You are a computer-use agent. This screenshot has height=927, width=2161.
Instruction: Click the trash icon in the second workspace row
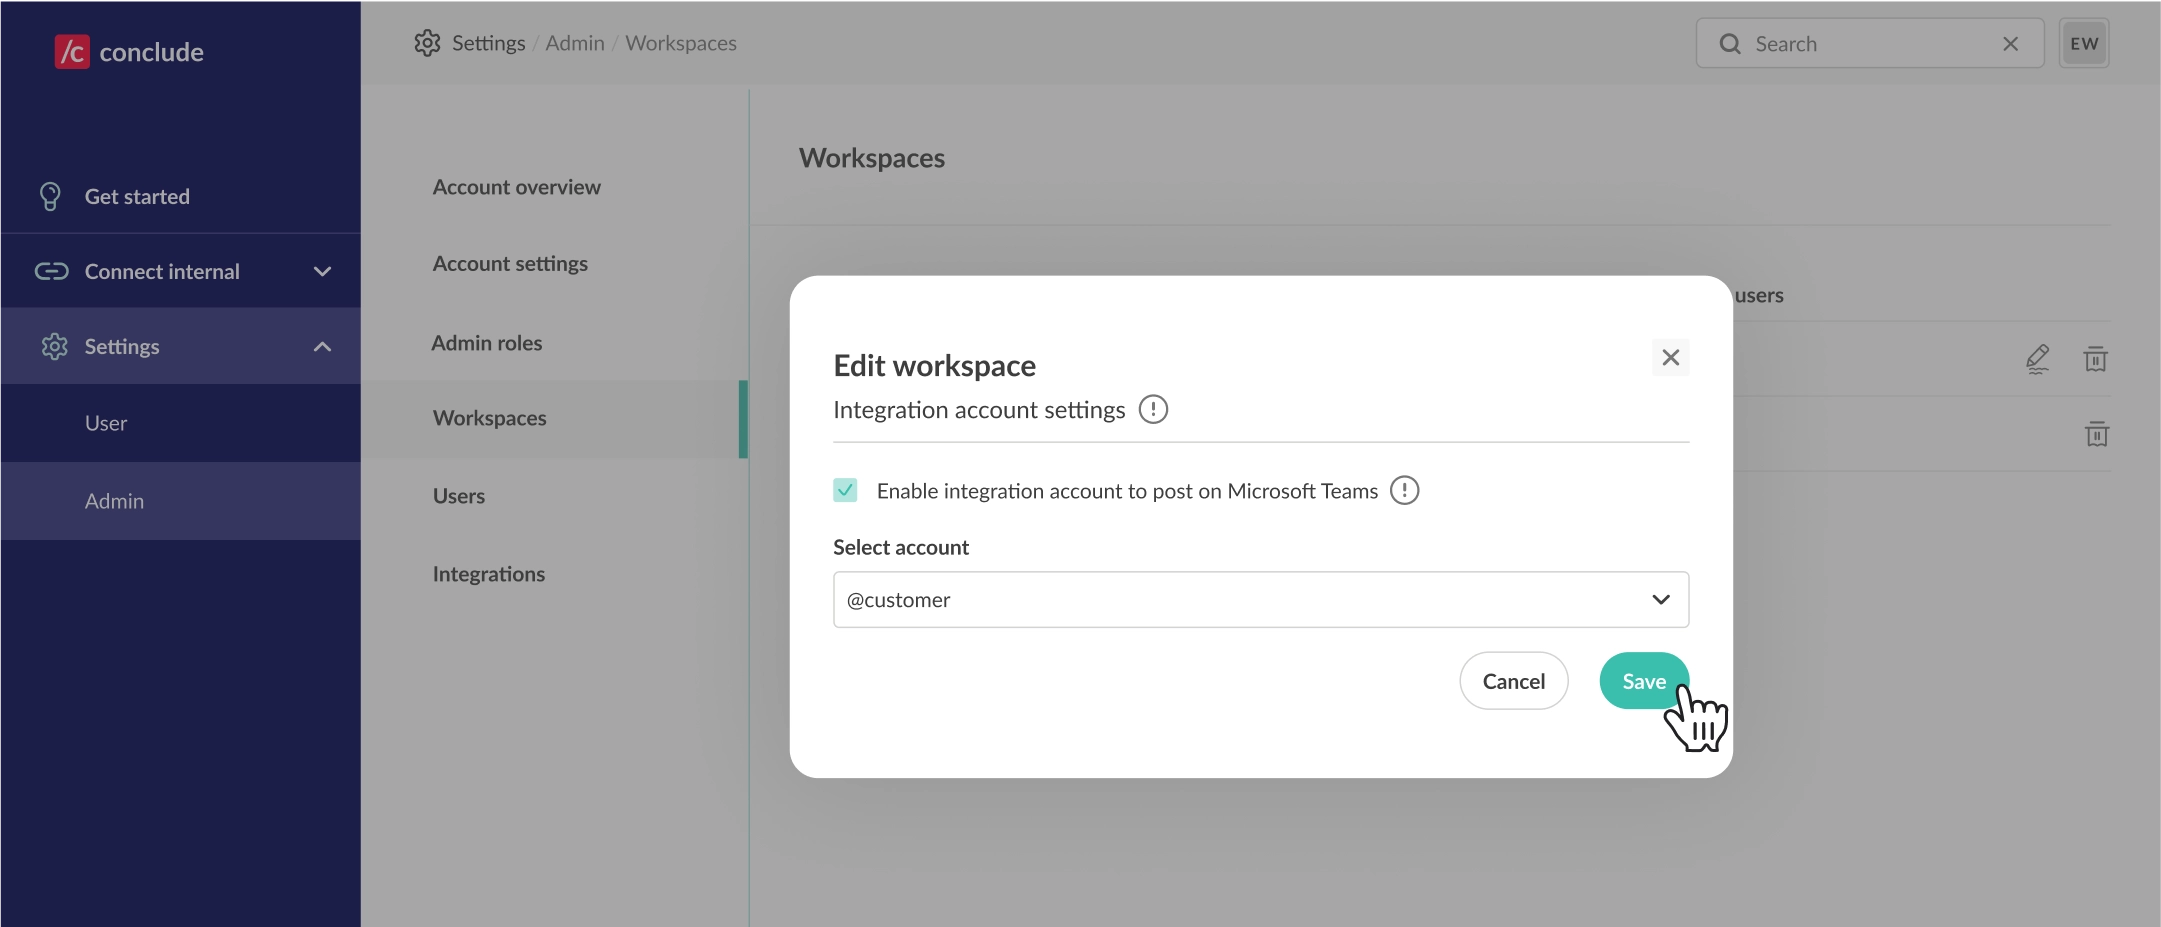[2096, 434]
